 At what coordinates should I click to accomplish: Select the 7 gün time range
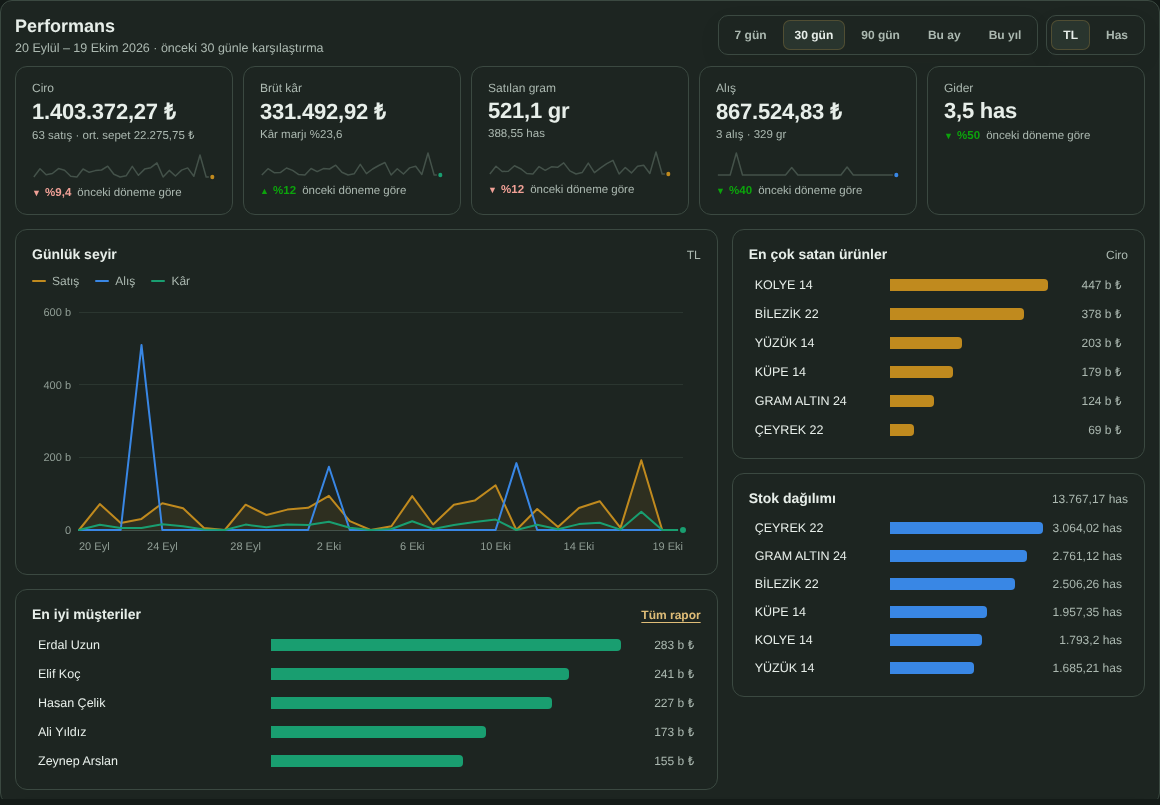[x=749, y=35]
